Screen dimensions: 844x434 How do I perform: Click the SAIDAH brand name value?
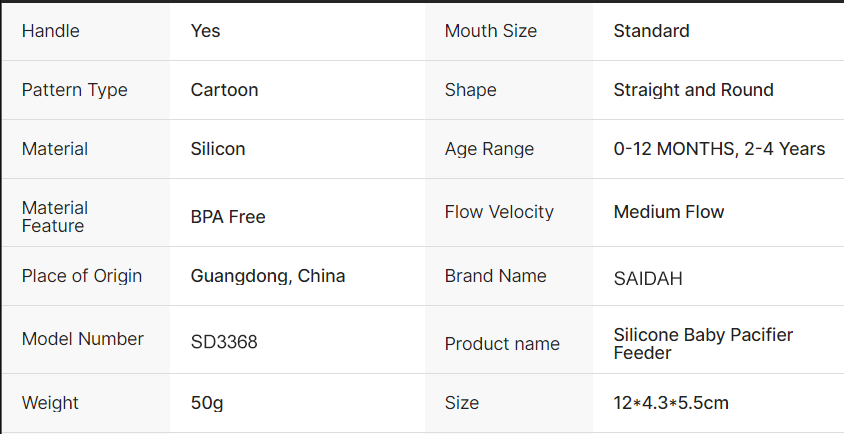point(648,278)
